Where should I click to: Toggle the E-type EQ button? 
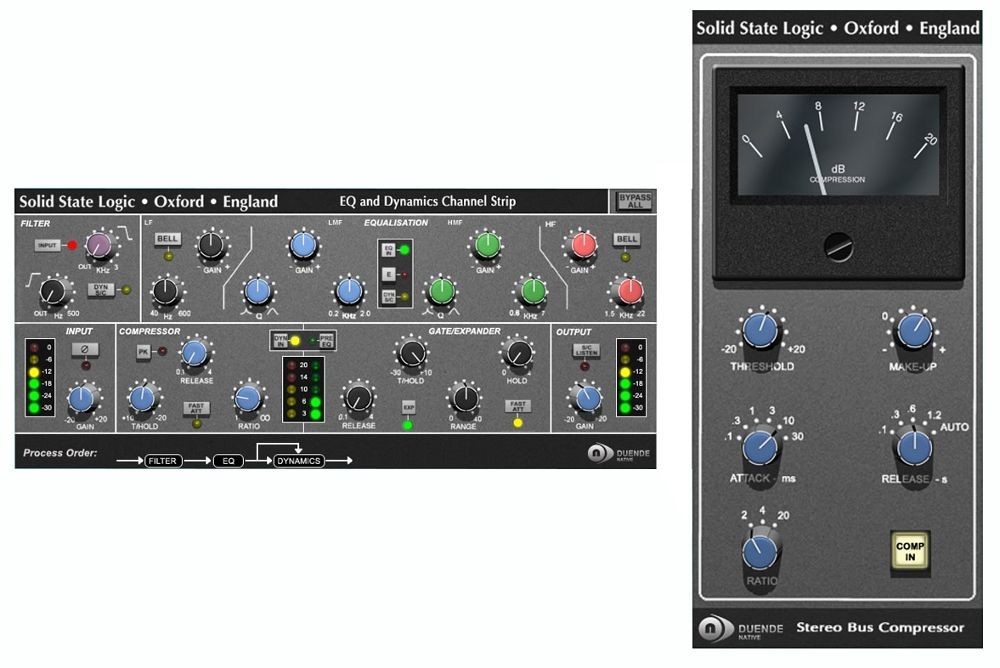point(388,274)
